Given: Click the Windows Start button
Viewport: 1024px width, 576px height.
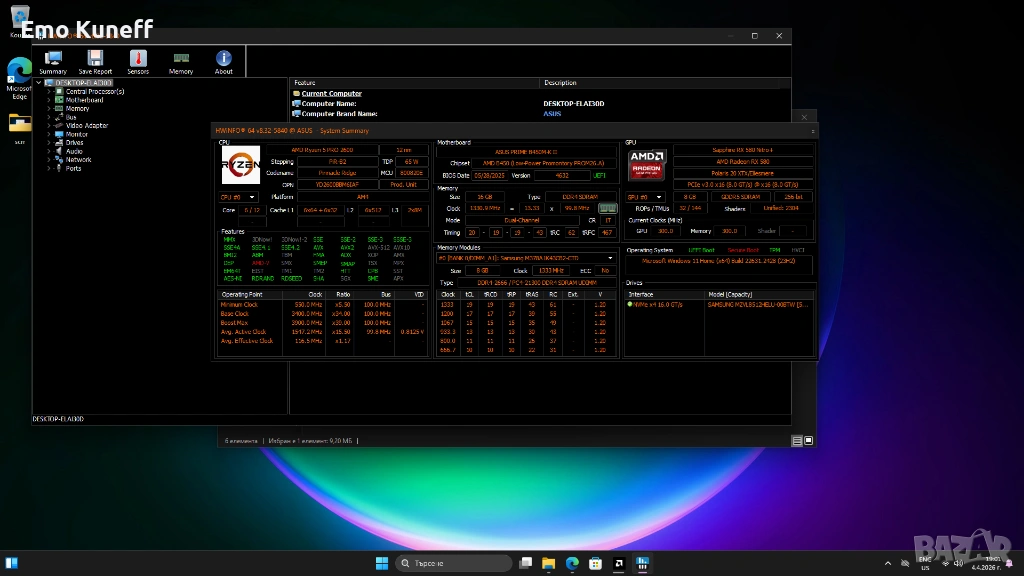Looking at the screenshot, I should pos(381,563).
